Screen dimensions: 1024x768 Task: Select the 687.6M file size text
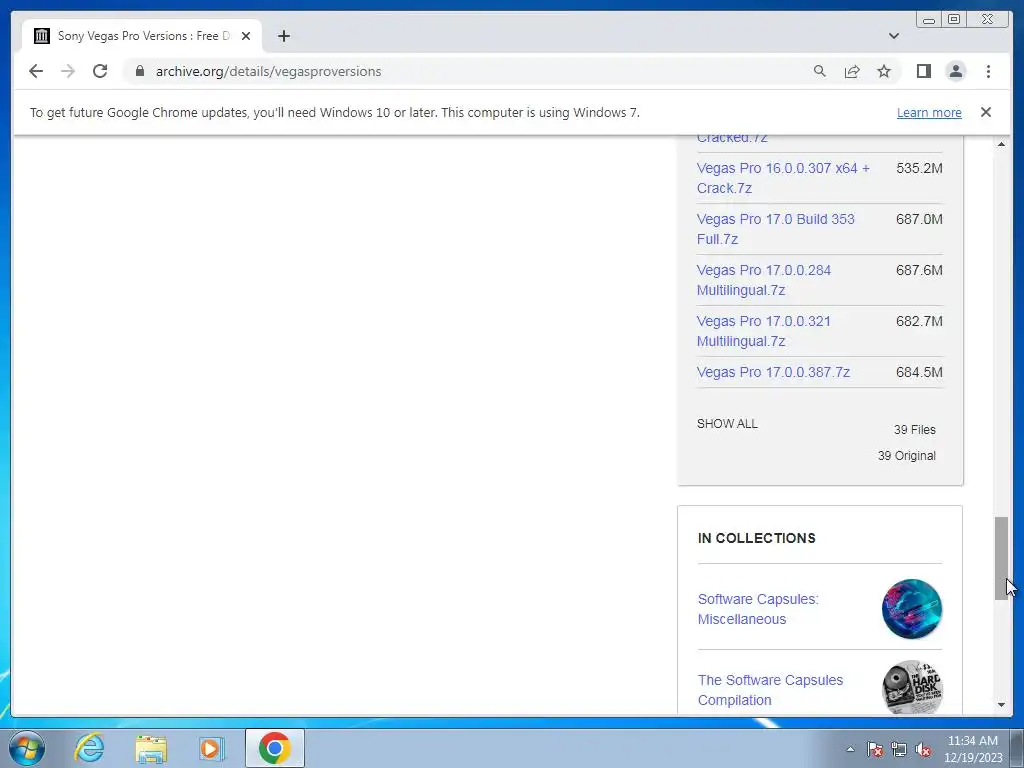pyautogui.click(x=919, y=270)
